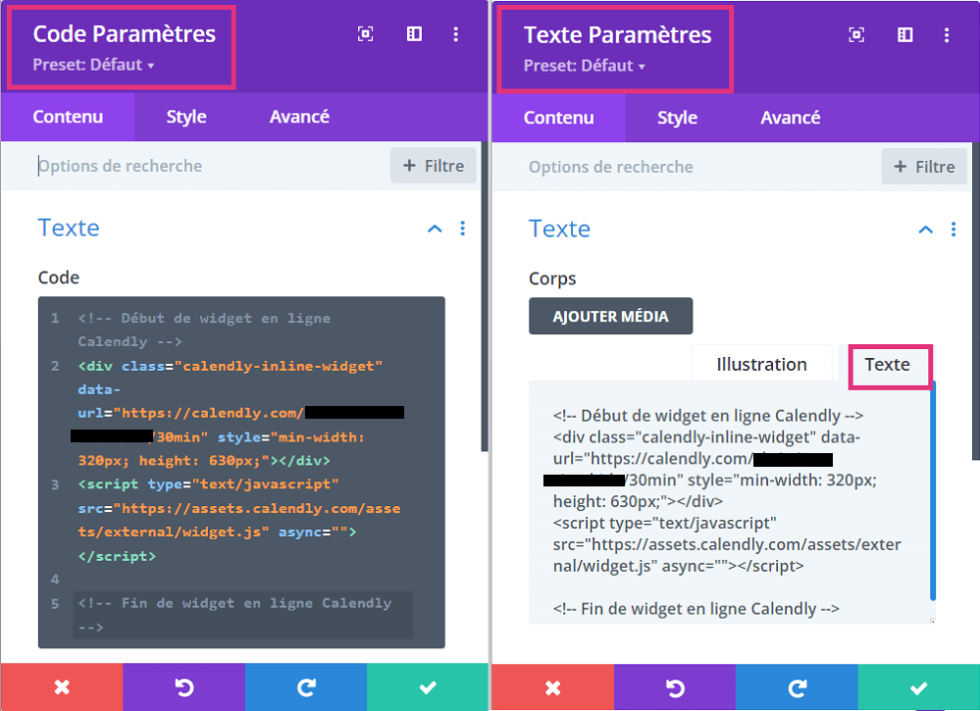The image size is (980, 711).
Task: Open Avancé tab in Texte Paramètres
Action: pos(790,118)
